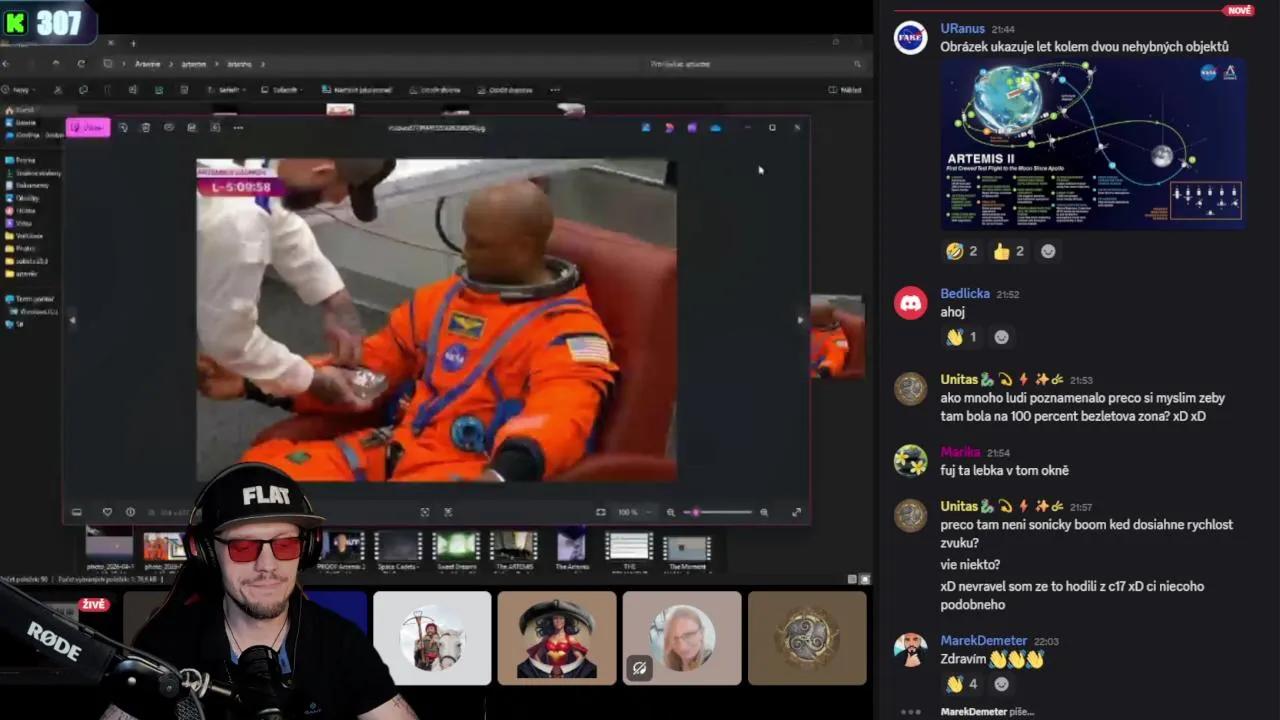The height and width of the screenshot is (720, 1280).
Task: Add a new File Explorer tab
Action: tap(133, 43)
